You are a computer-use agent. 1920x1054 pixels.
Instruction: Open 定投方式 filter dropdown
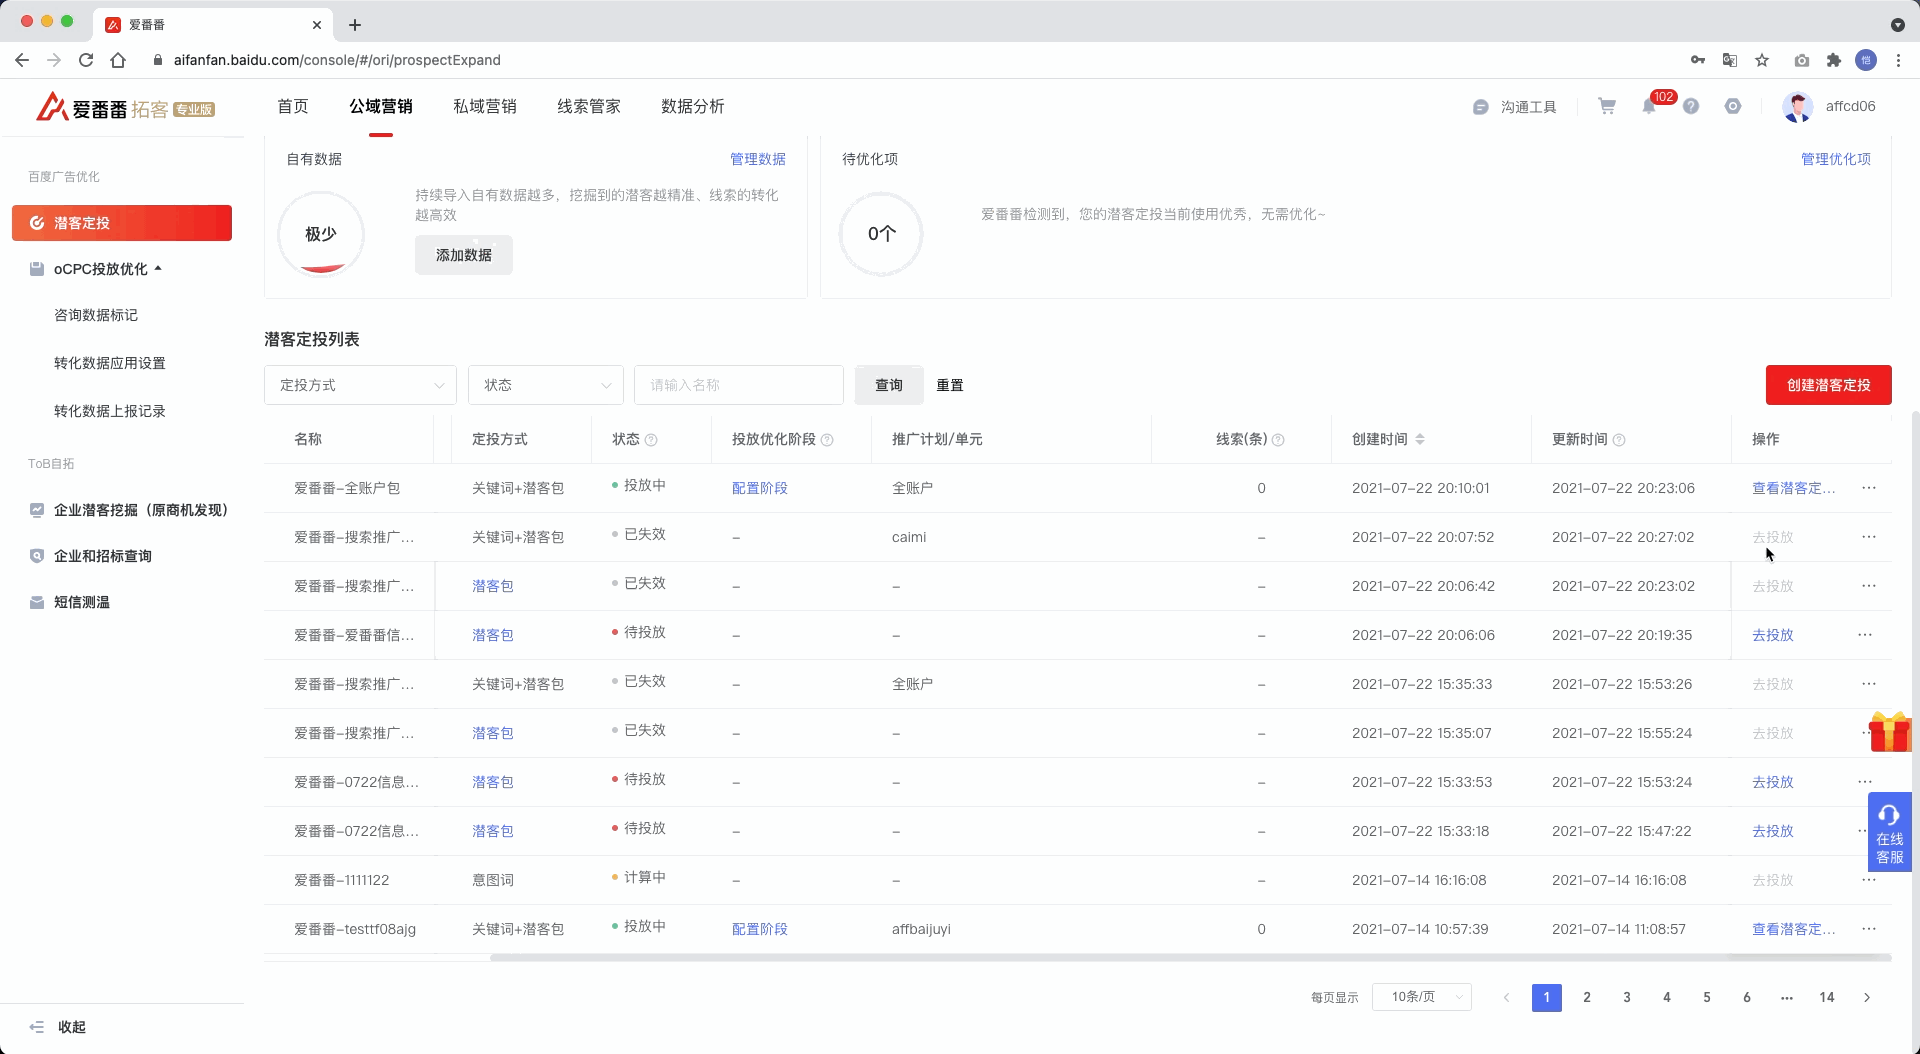[360, 385]
